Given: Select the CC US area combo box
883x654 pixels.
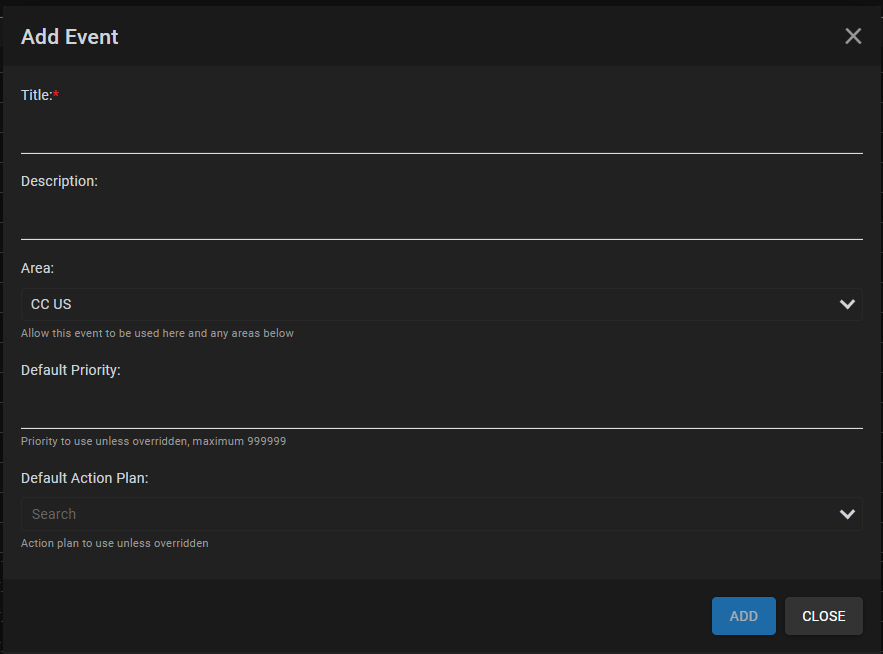Looking at the screenshot, I should tap(442, 304).
